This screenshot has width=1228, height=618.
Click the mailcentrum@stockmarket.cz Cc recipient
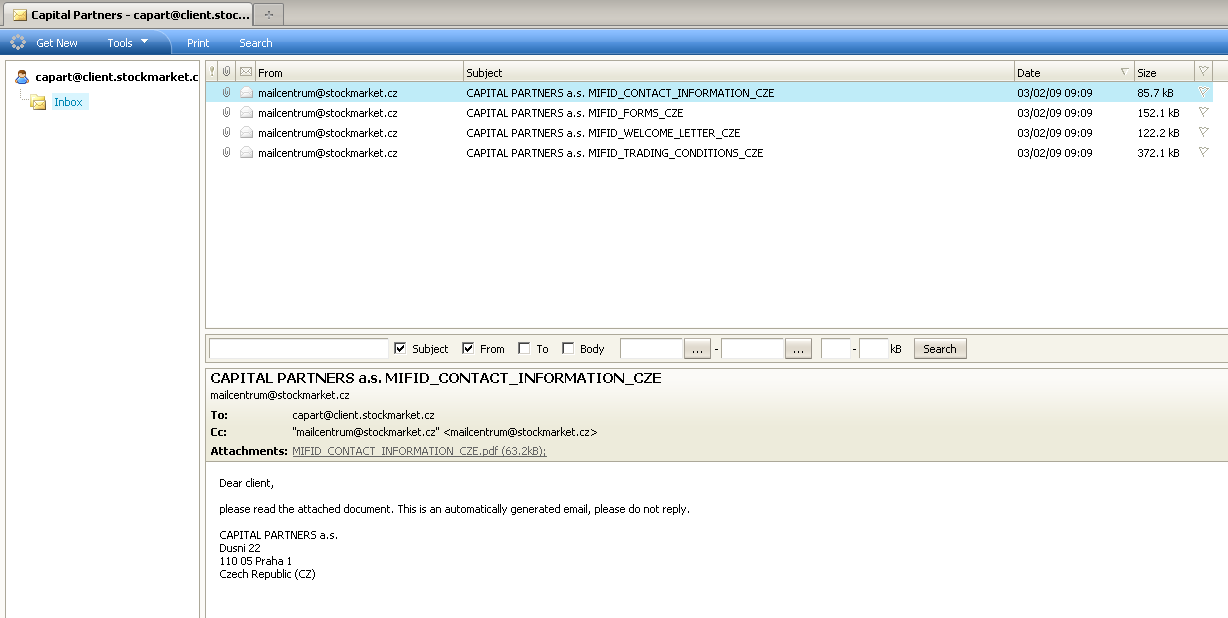(444, 432)
